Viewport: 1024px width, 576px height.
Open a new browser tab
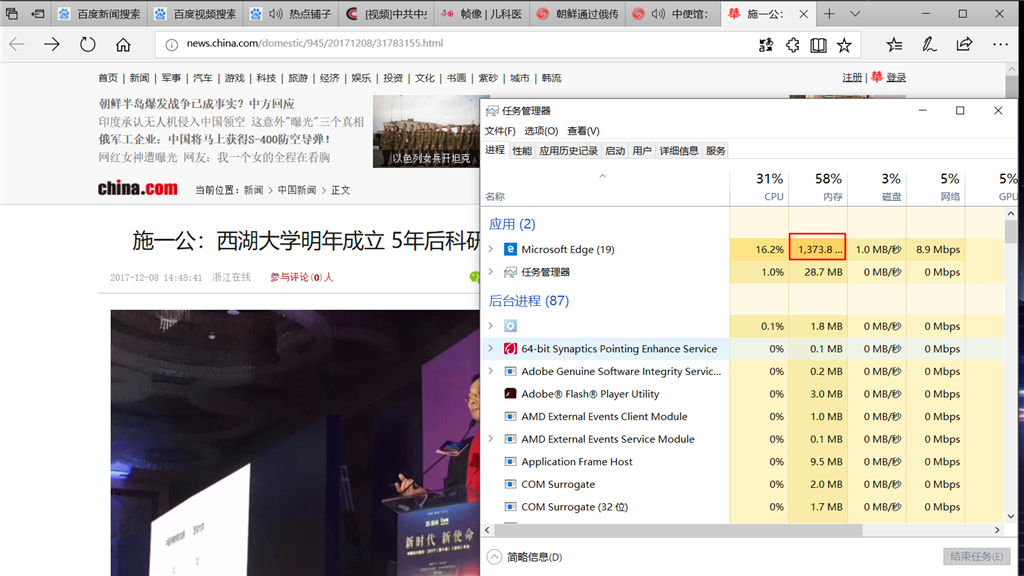tap(829, 14)
